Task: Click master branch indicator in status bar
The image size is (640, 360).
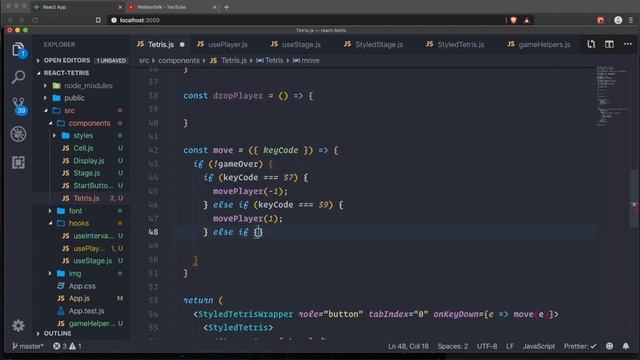Action: coord(28,346)
